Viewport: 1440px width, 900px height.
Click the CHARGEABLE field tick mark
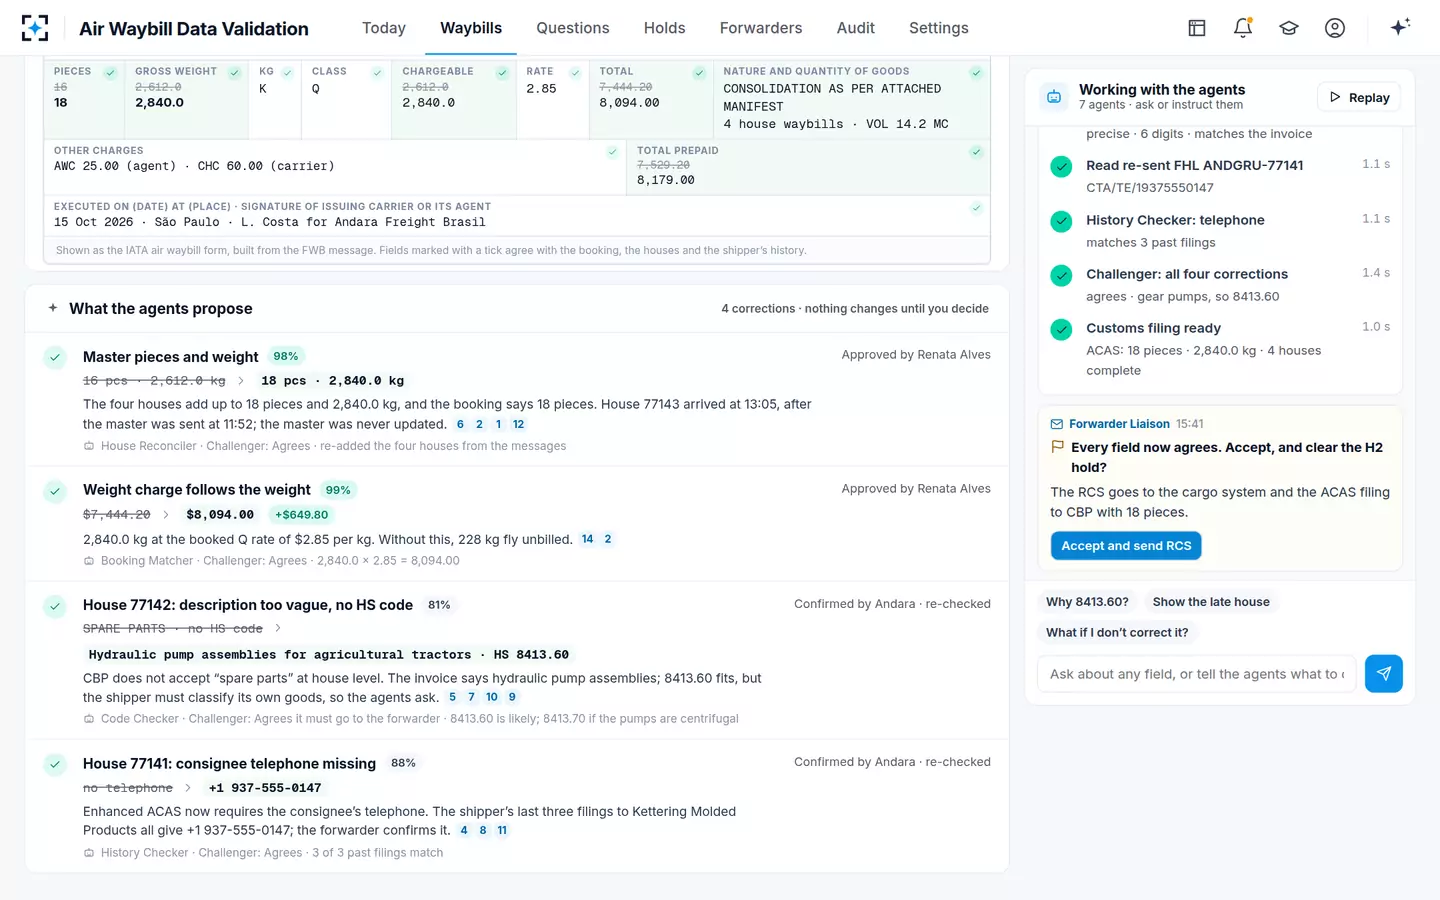502,73
